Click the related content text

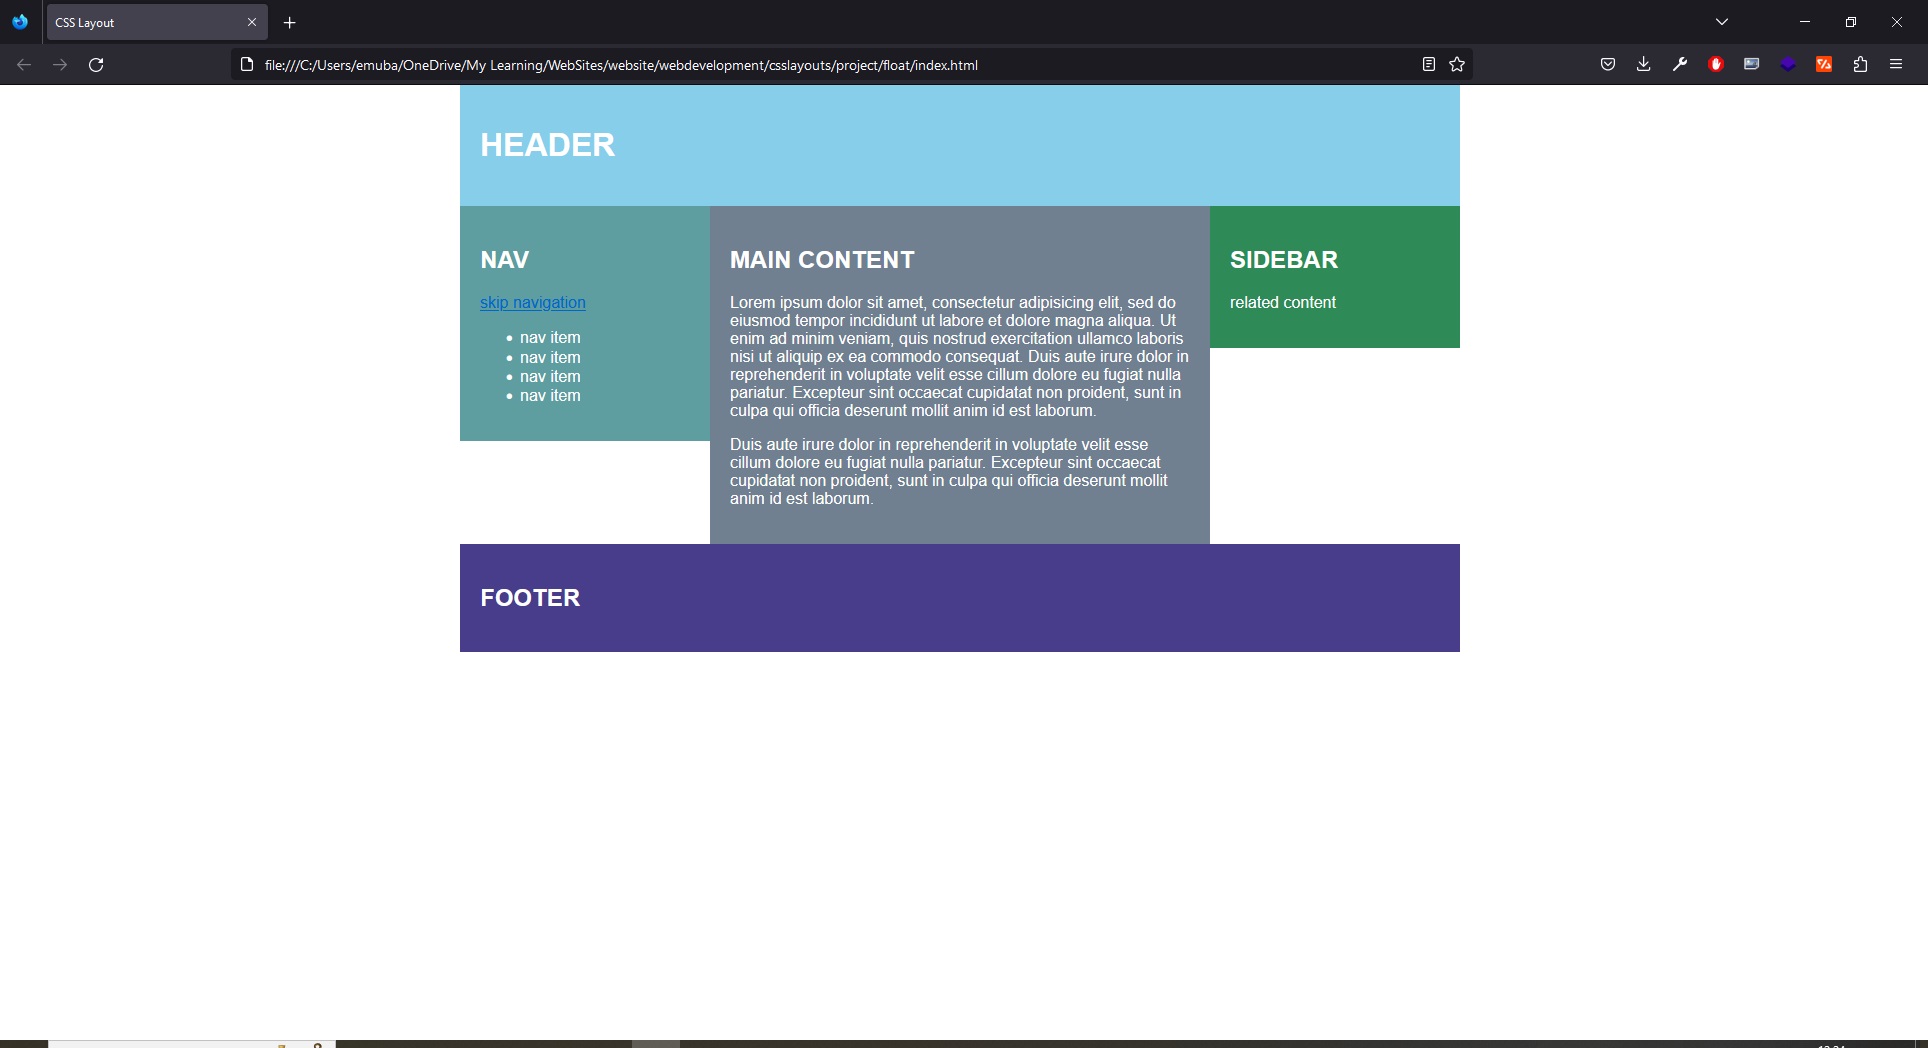[x=1283, y=303]
